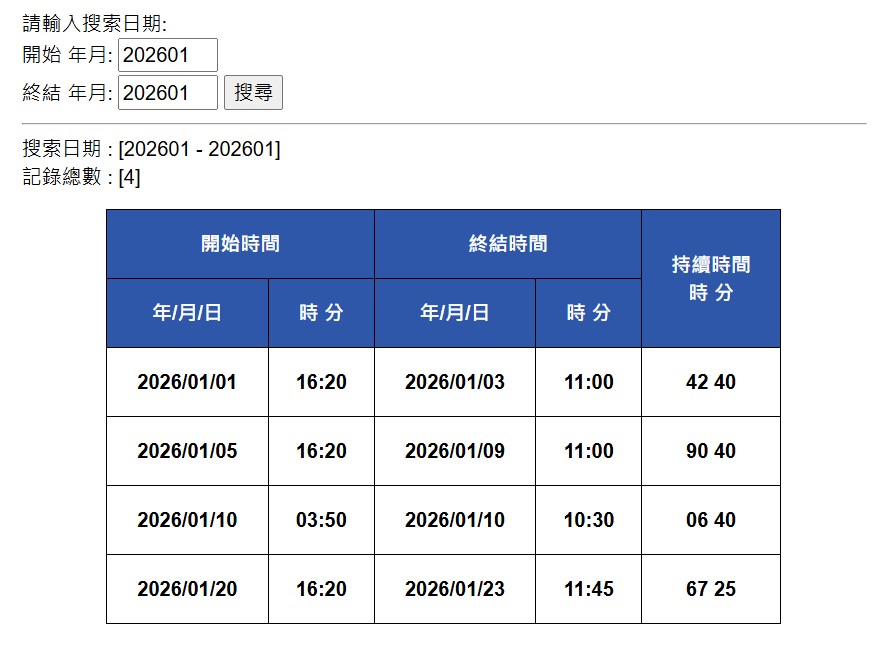Image resolution: width=878 pixels, height=648 pixels.
Task: Select the row starting 2026/01/05
Action: click(186, 450)
